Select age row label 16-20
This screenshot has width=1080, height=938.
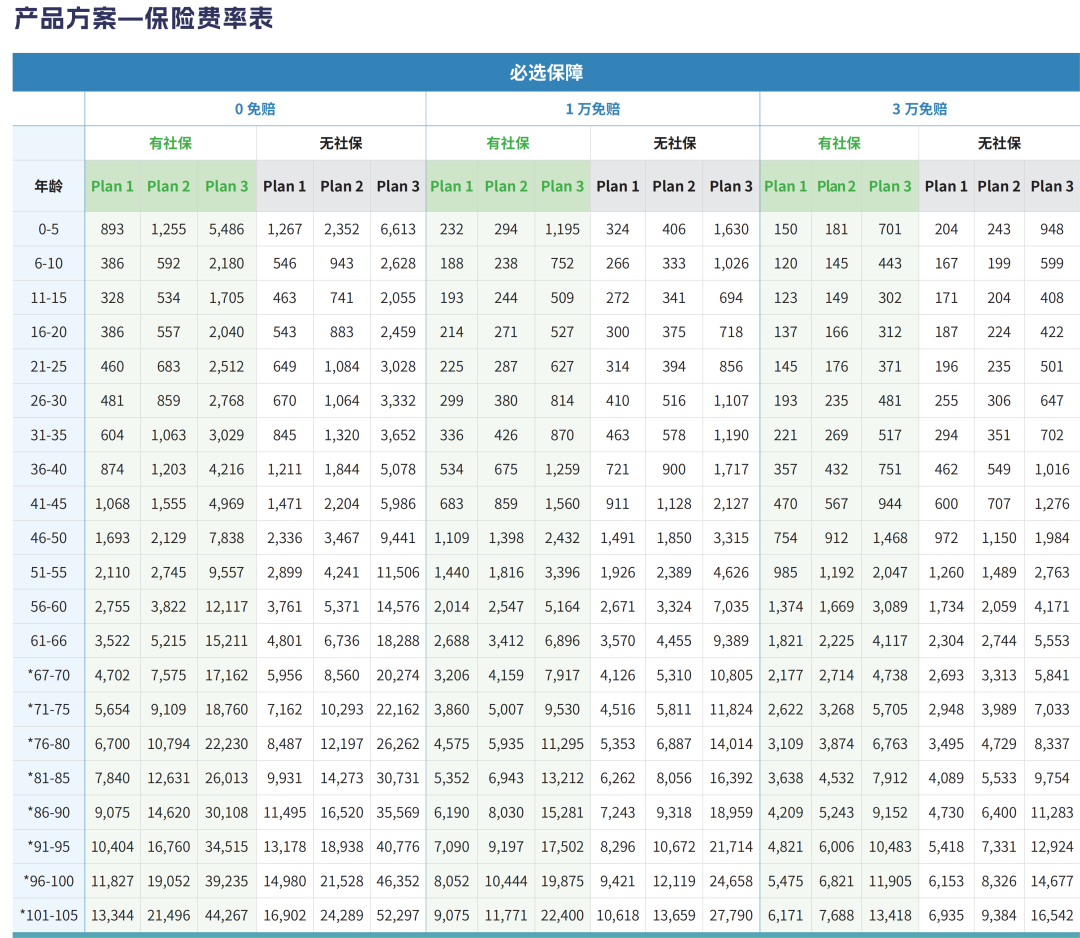tap(48, 332)
